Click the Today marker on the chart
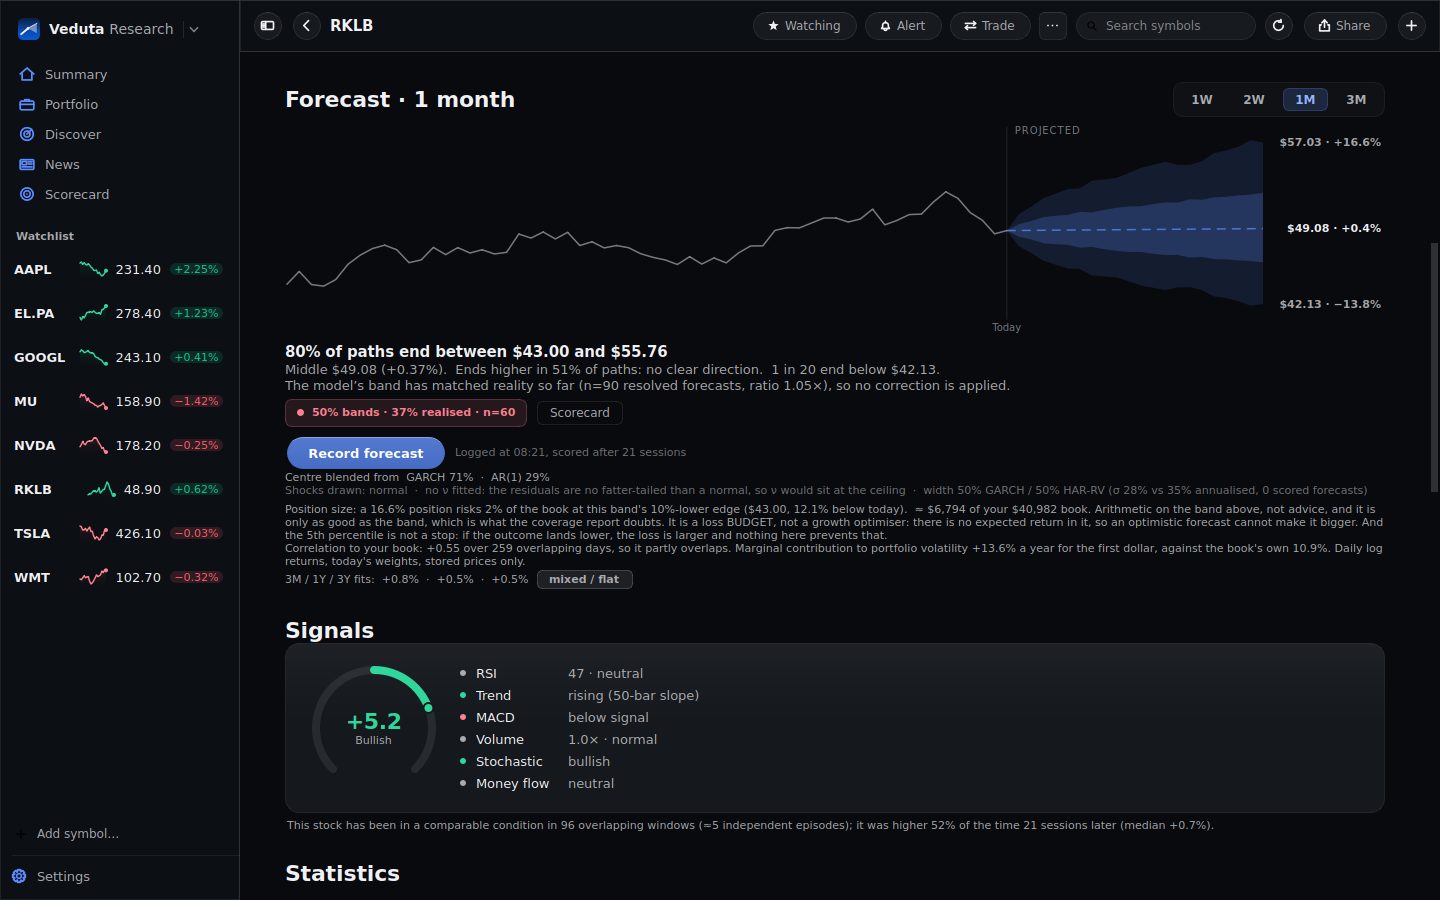 click(1006, 327)
